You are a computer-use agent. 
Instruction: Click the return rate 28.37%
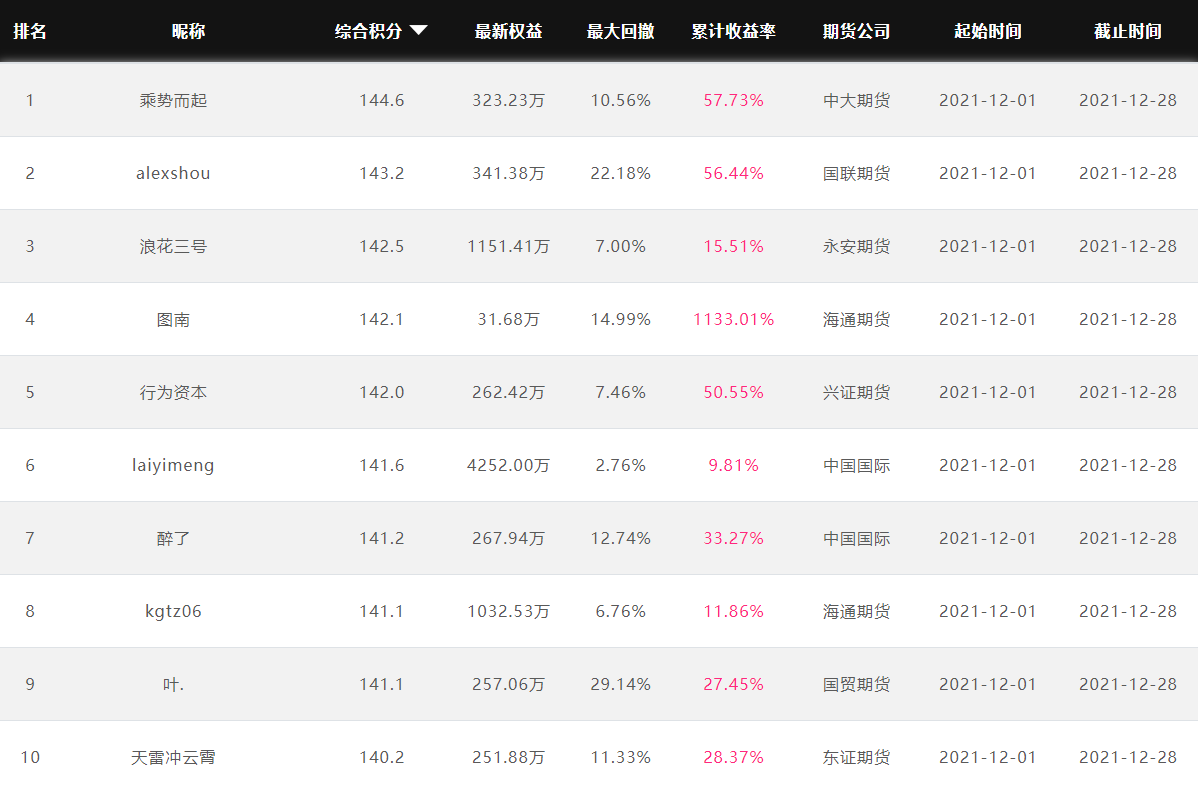point(733,757)
